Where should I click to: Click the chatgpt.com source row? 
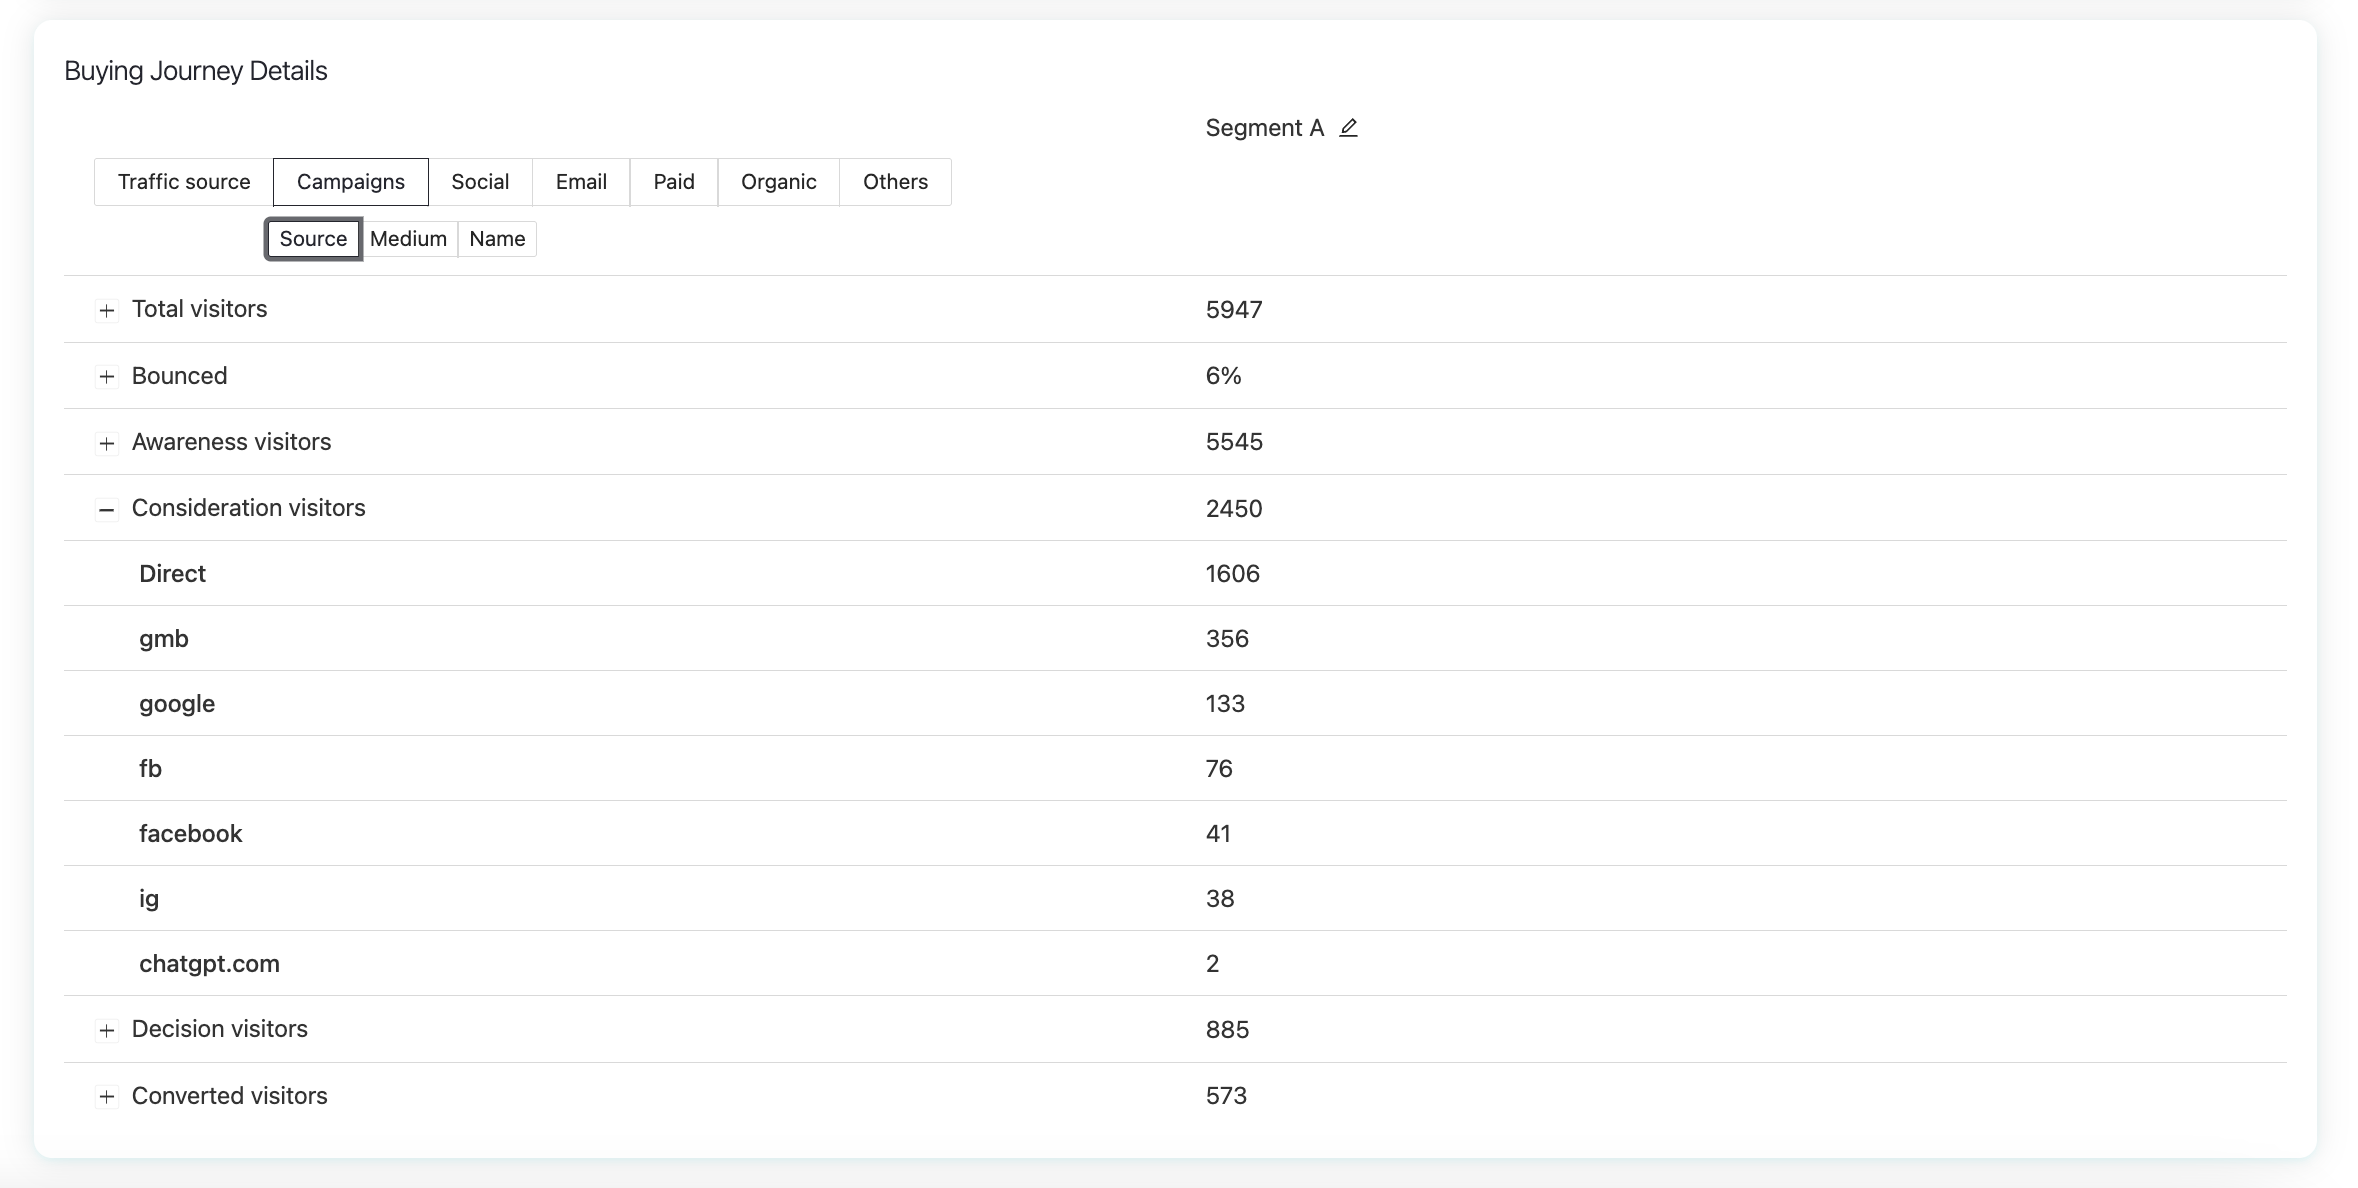tap(209, 964)
